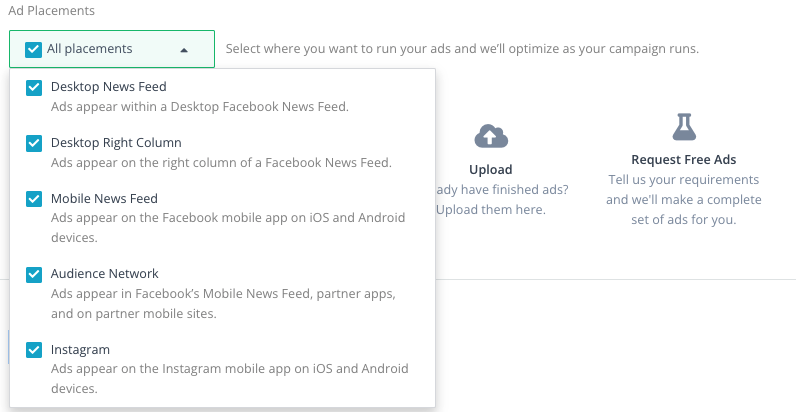Click the Request Free Ads heading
Image resolution: width=796 pixels, height=412 pixels.
[x=684, y=159]
